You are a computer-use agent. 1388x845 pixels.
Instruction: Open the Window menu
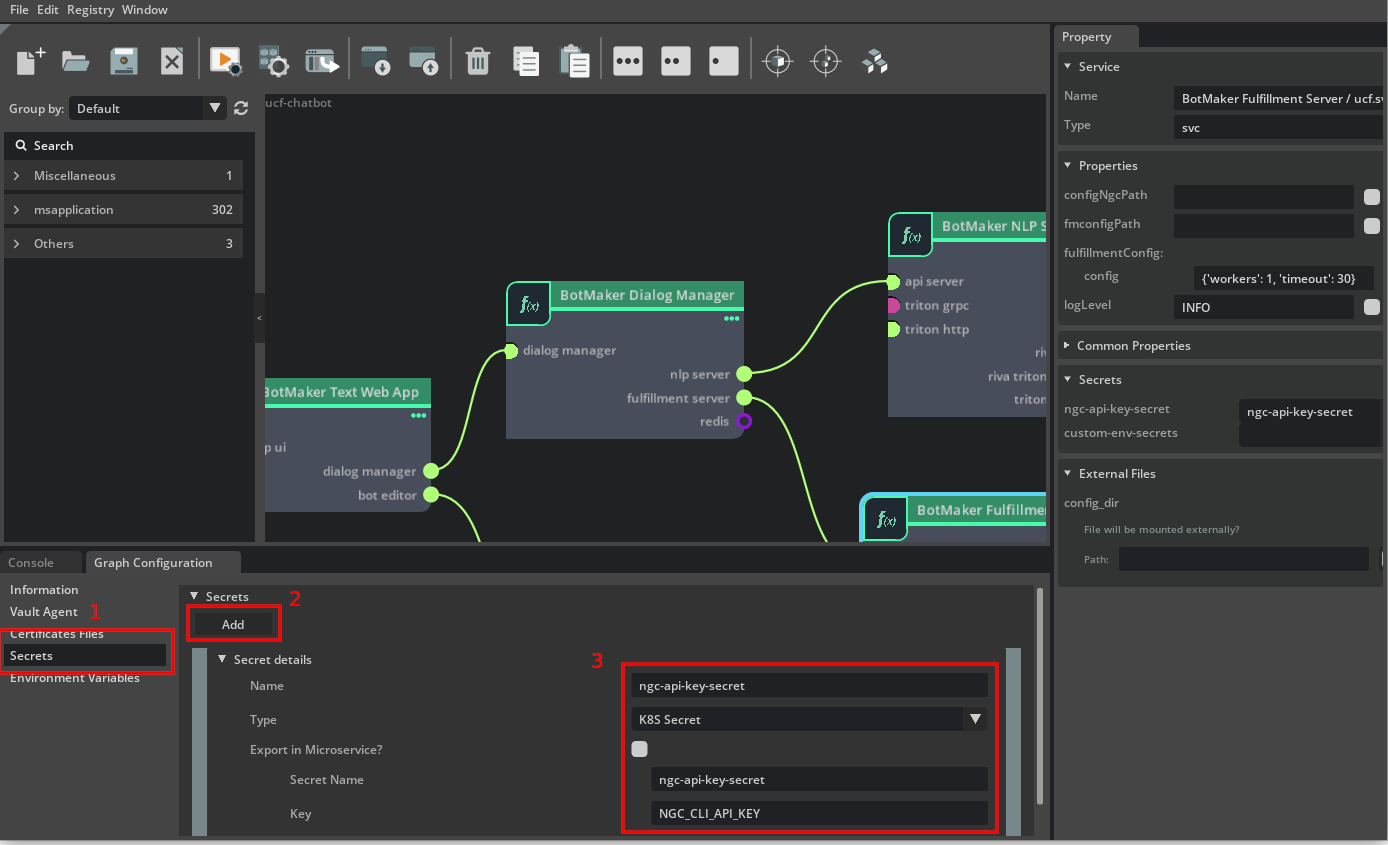click(x=145, y=10)
